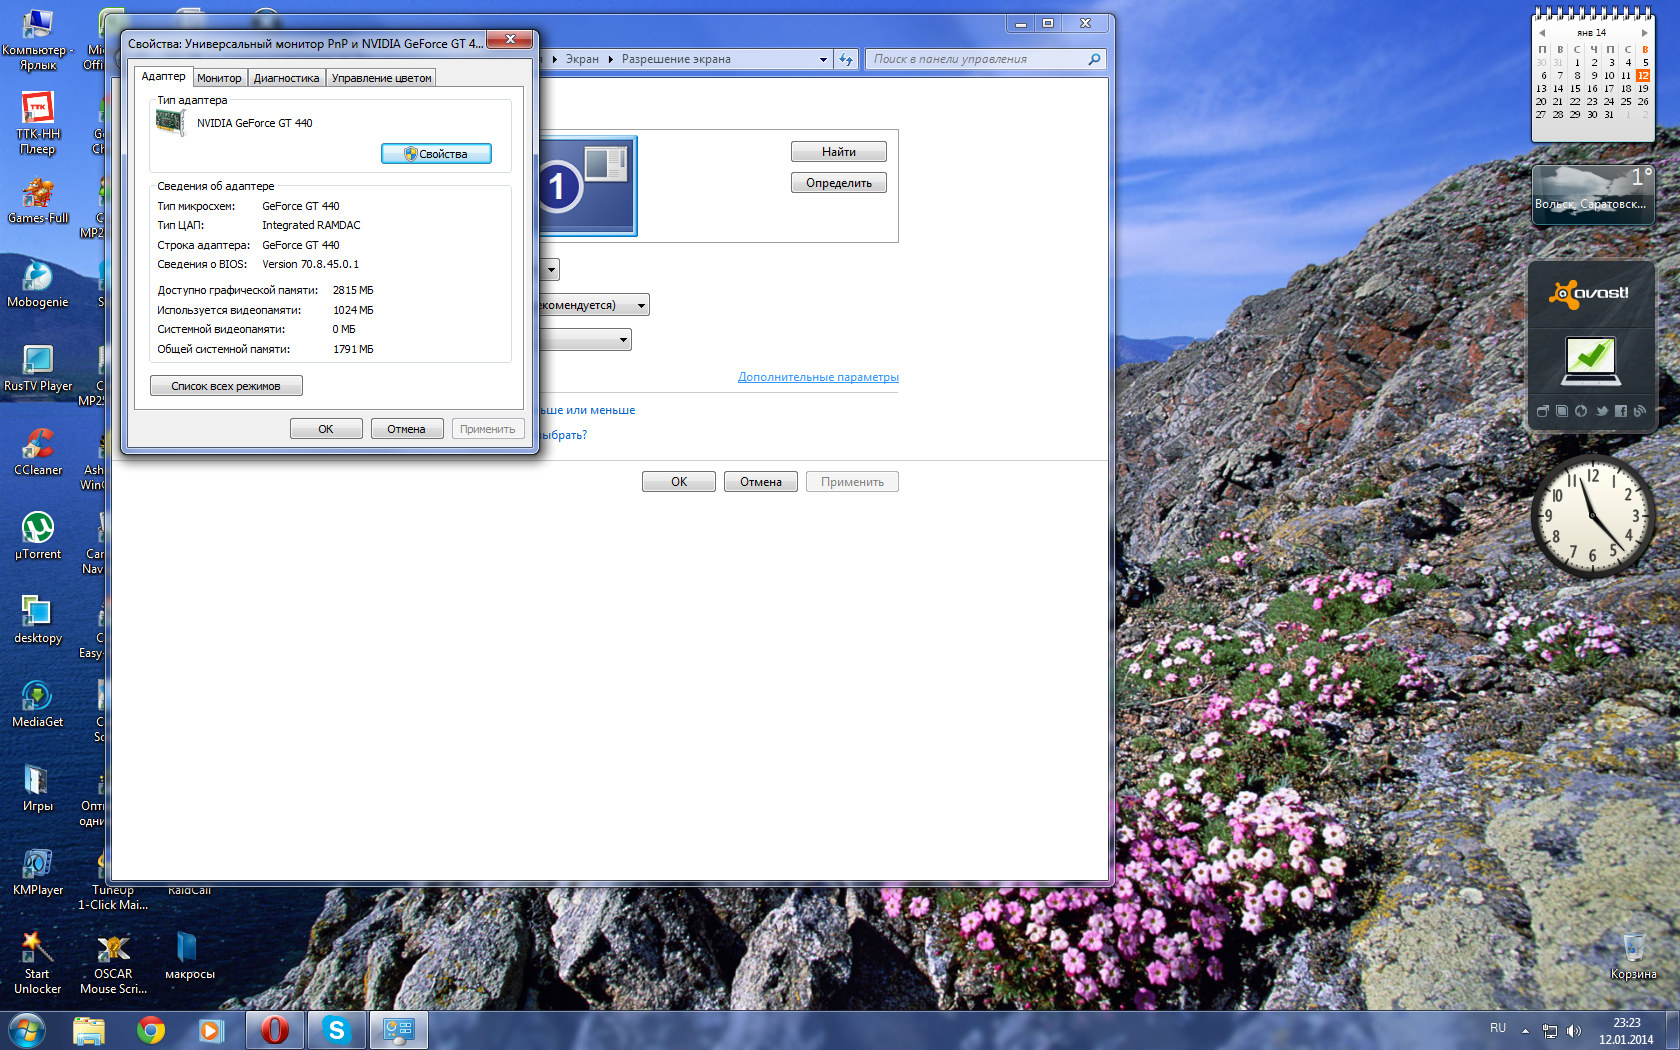Launch RusTV Player icon
The image size is (1680, 1050).
[x=38, y=368]
